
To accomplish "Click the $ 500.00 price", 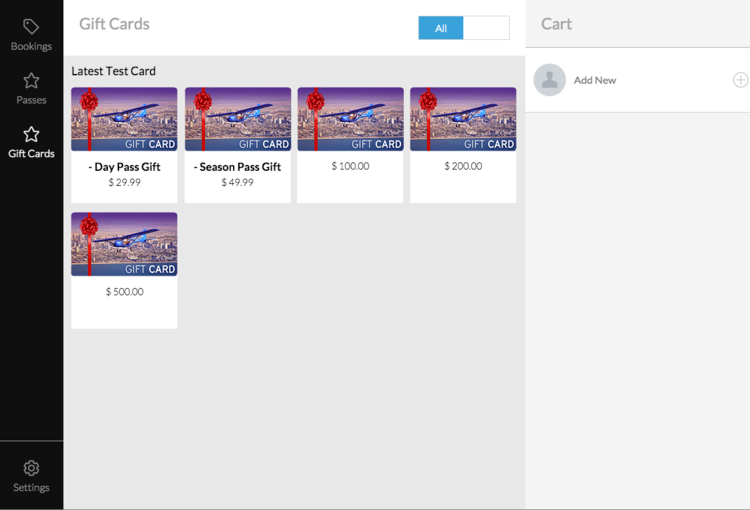I will (124, 291).
